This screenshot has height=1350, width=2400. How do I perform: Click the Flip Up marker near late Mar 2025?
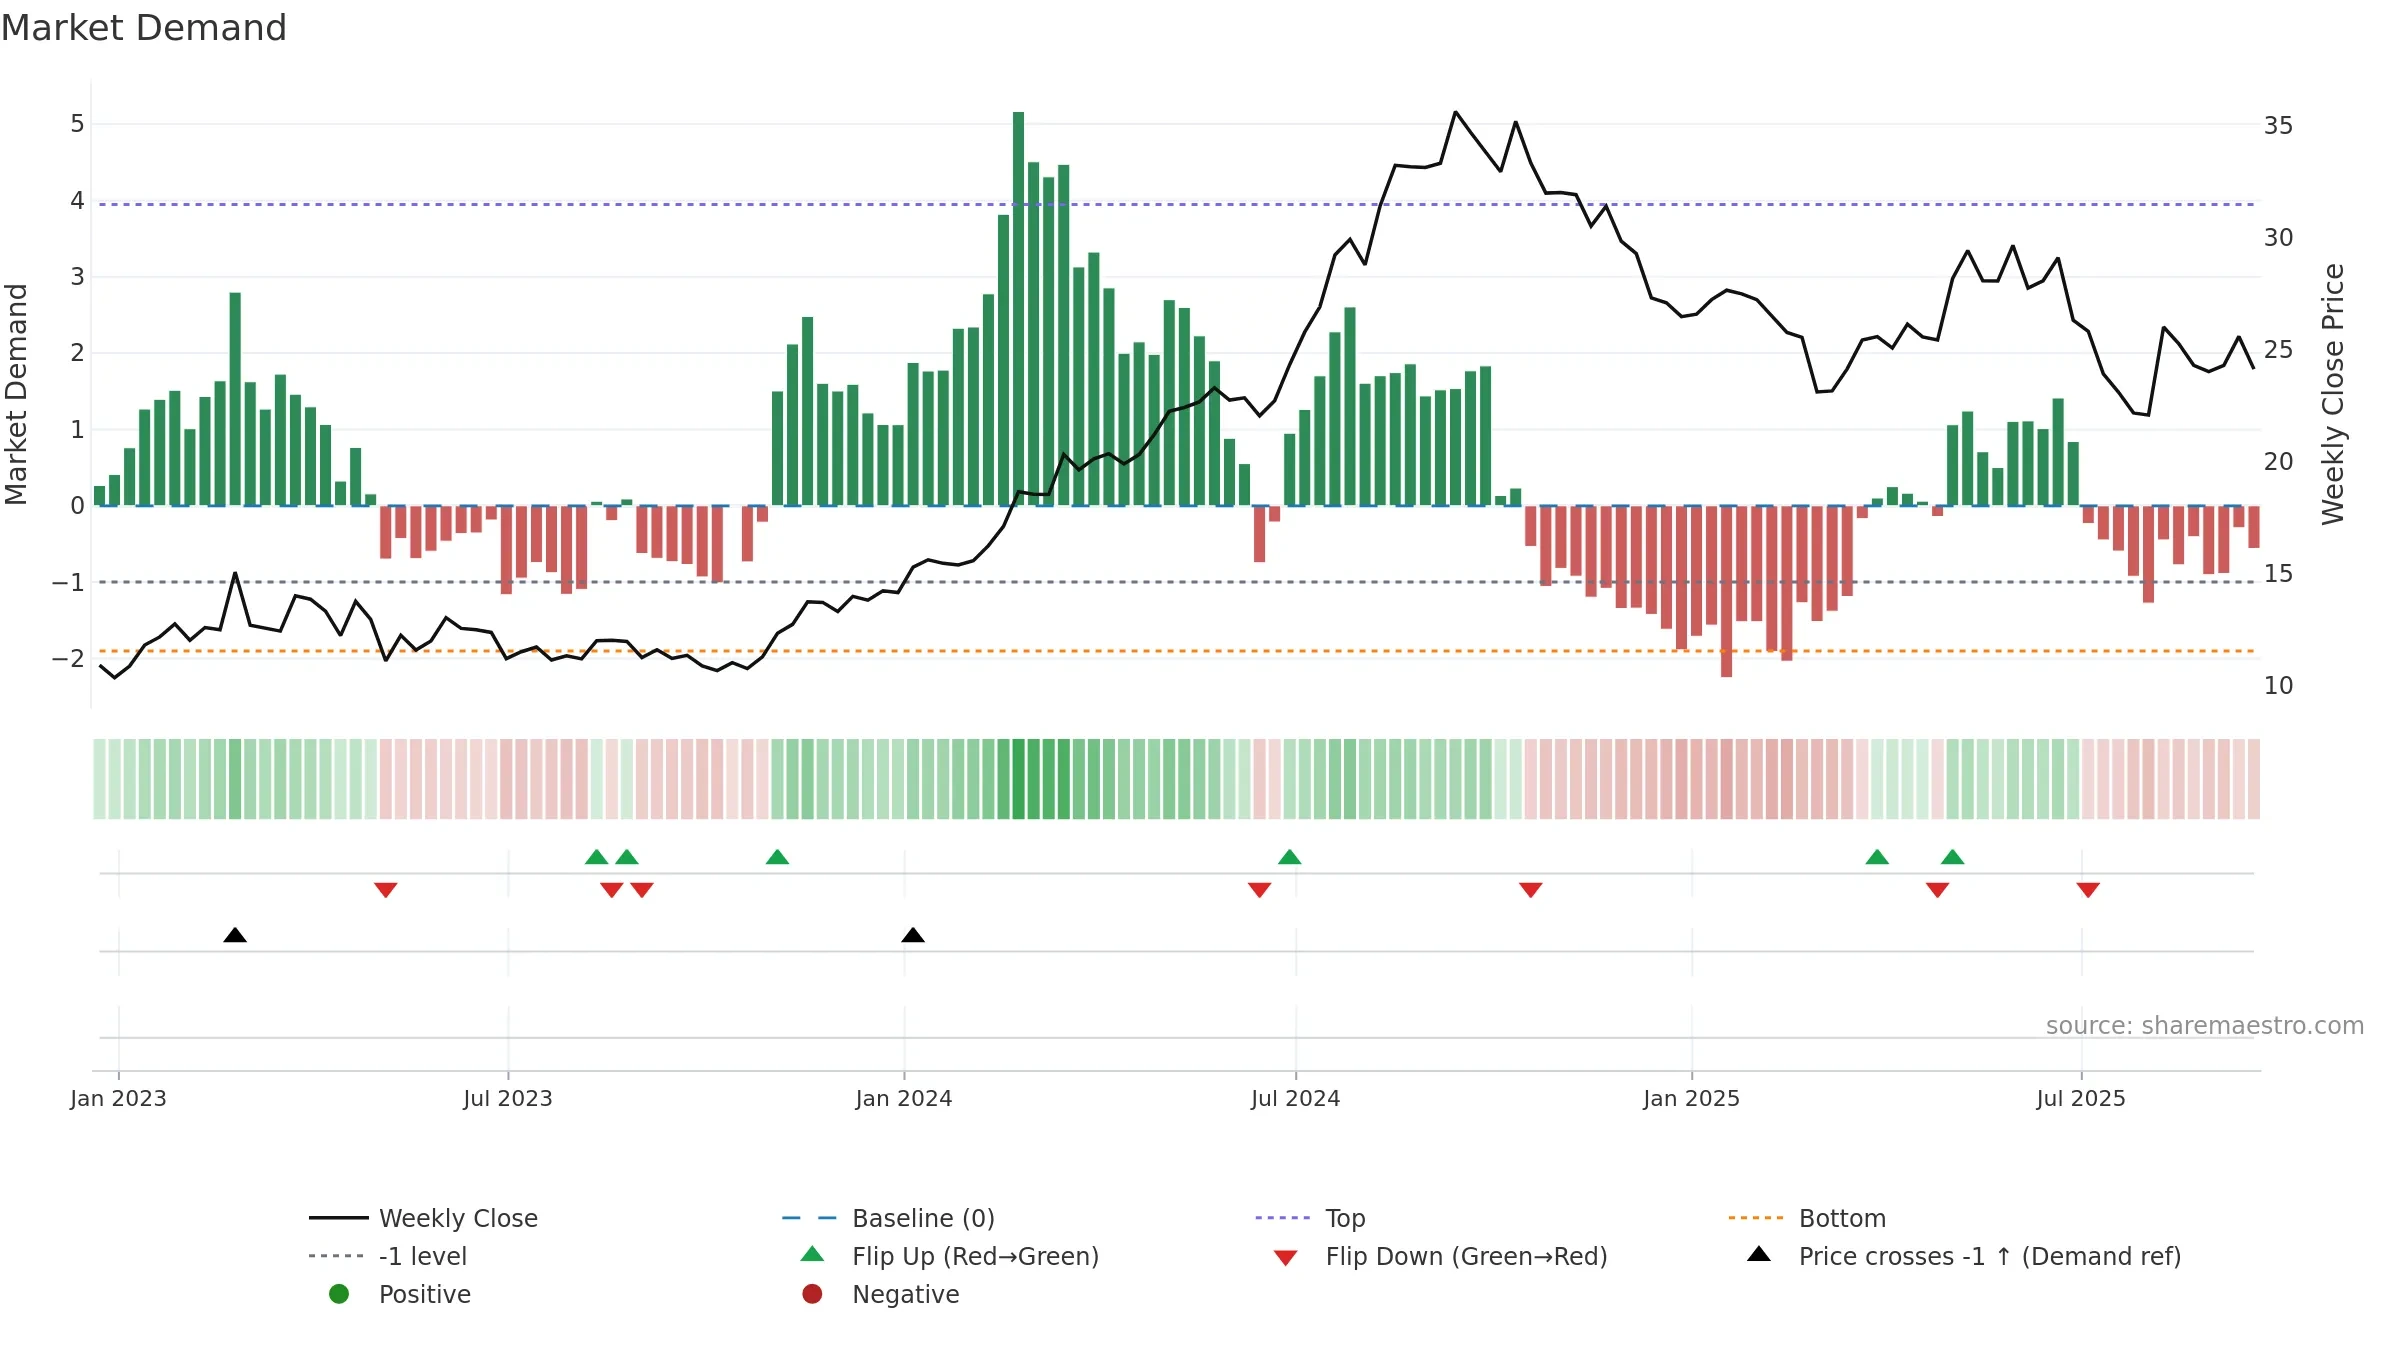coord(1878,857)
